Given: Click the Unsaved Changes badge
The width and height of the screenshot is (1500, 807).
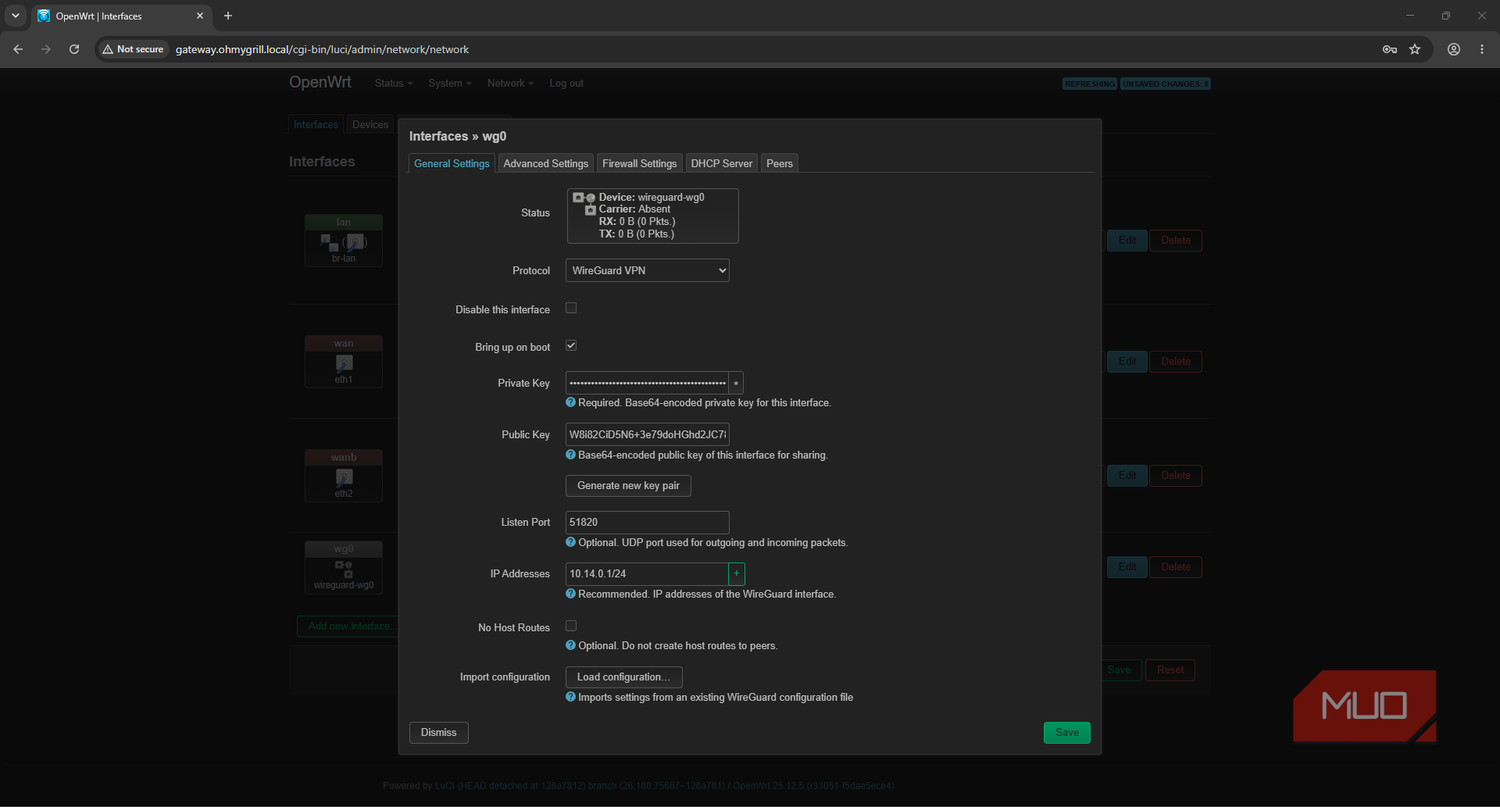Looking at the screenshot, I should [1166, 84].
